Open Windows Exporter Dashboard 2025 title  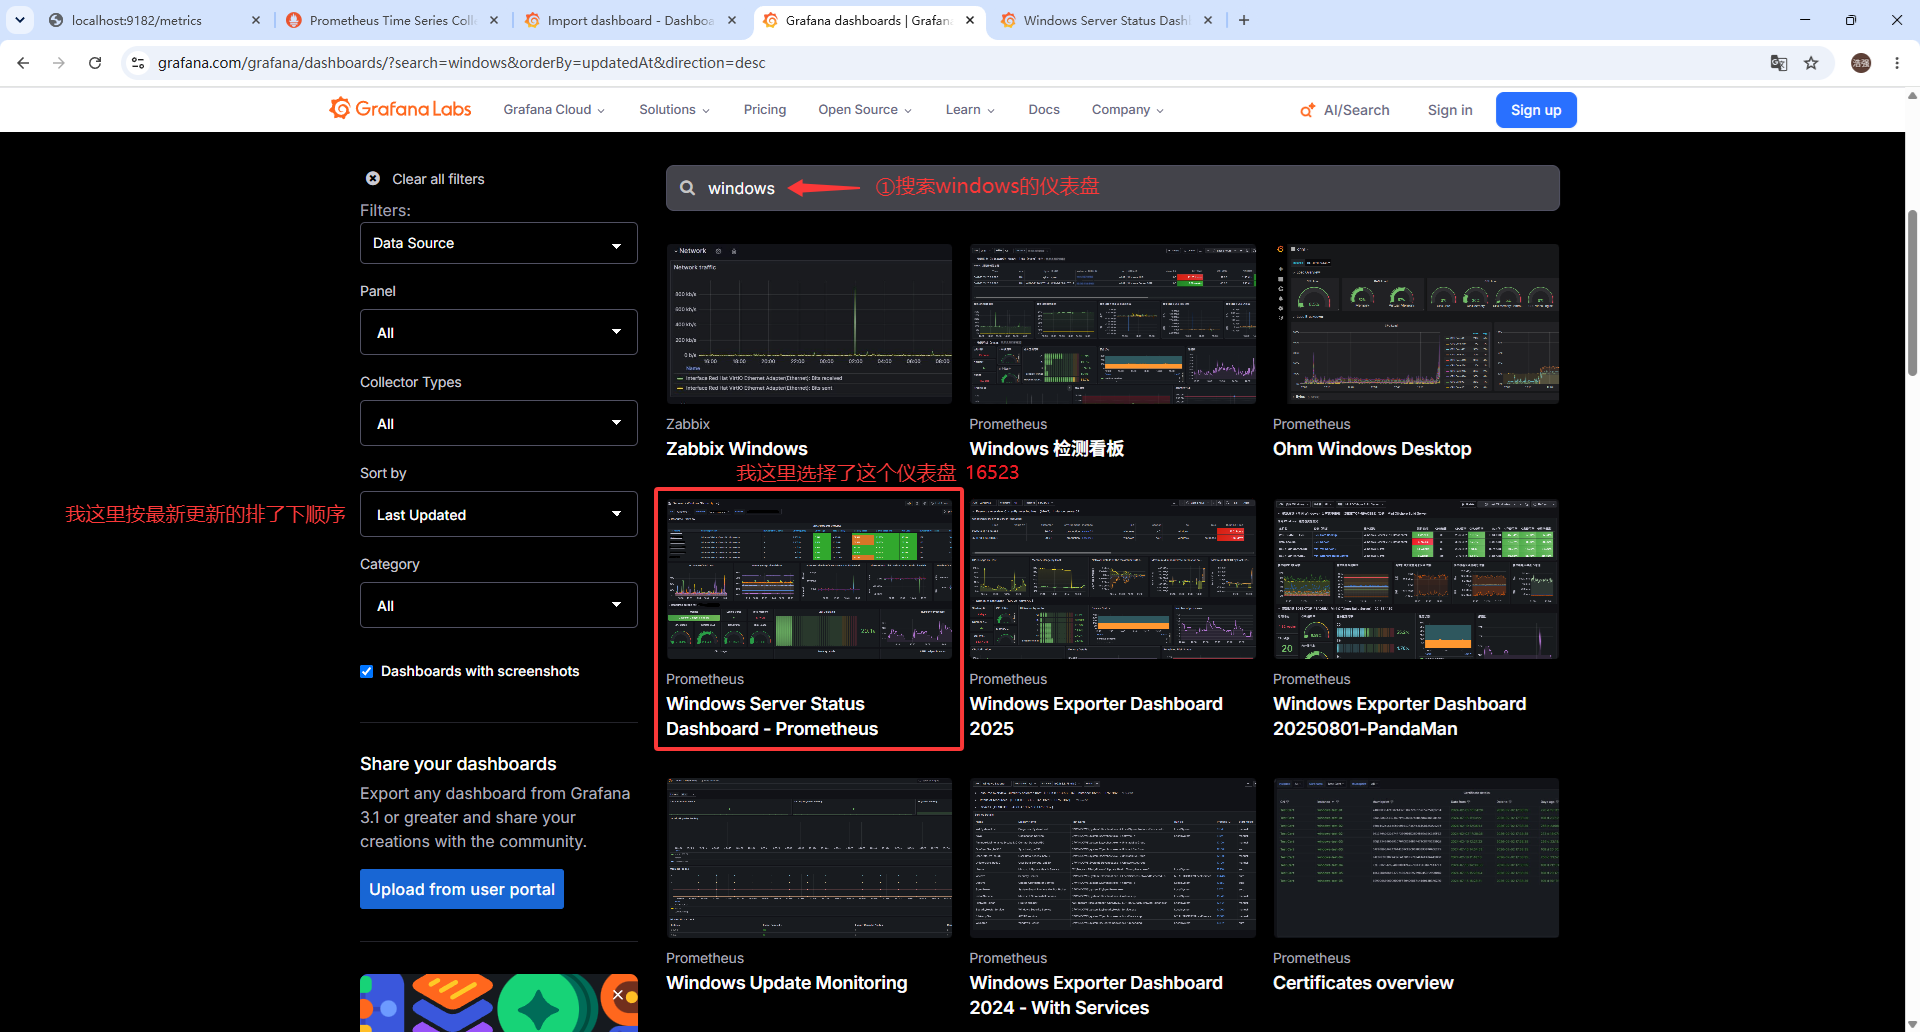coord(1096,716)
